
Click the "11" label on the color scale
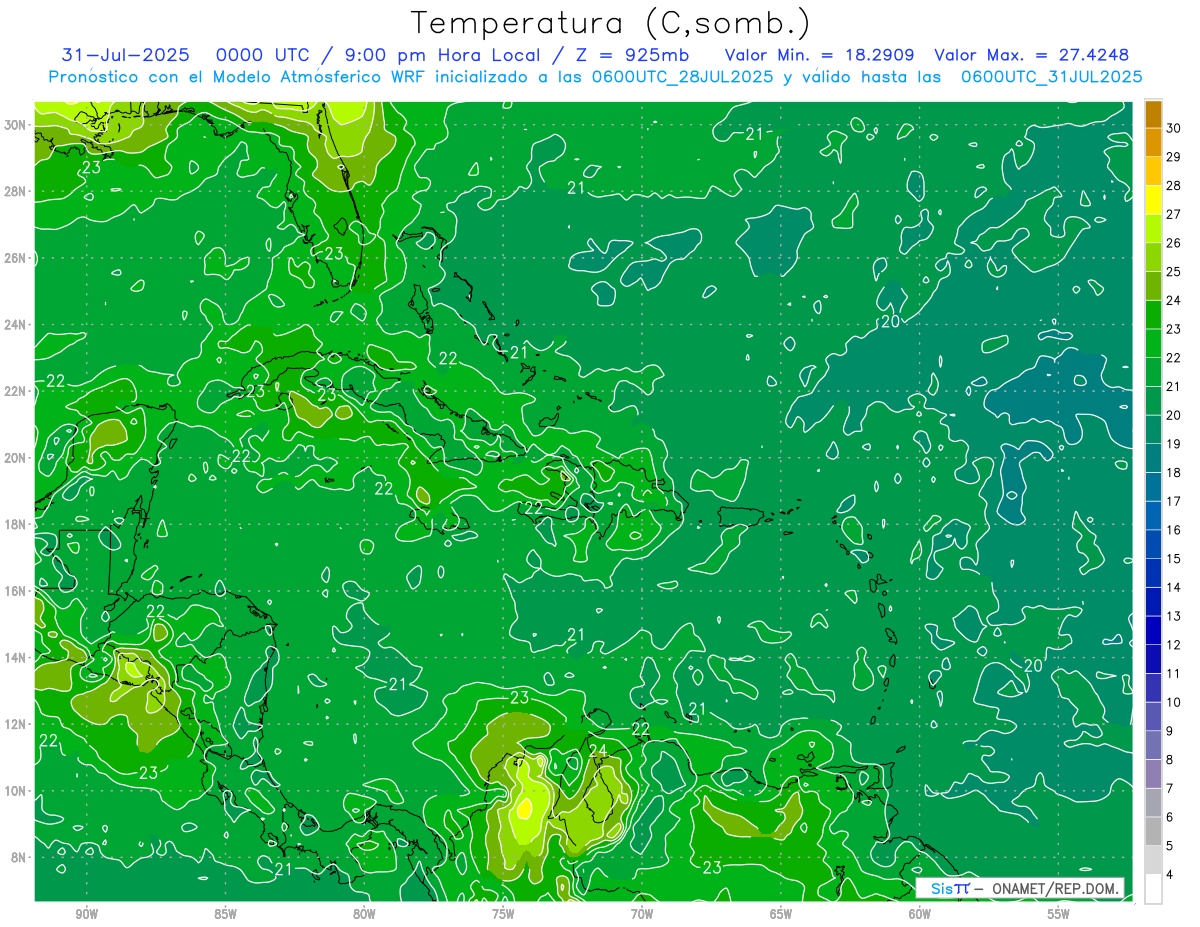pos(1173,673)
